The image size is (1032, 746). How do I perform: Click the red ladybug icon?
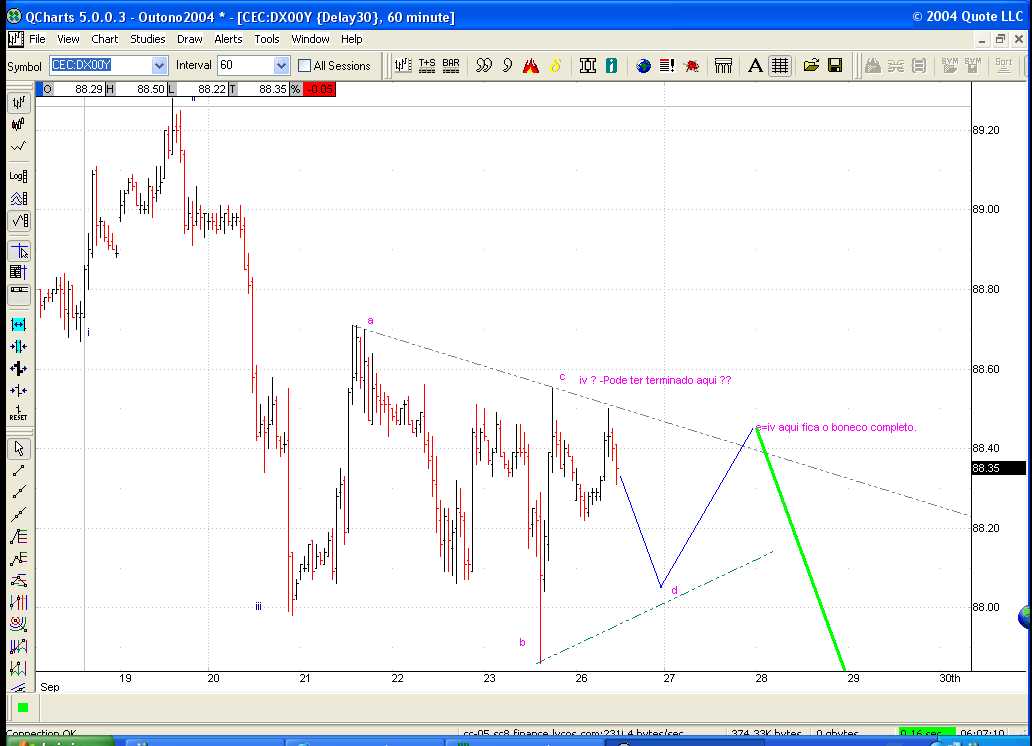pos(692,65)
